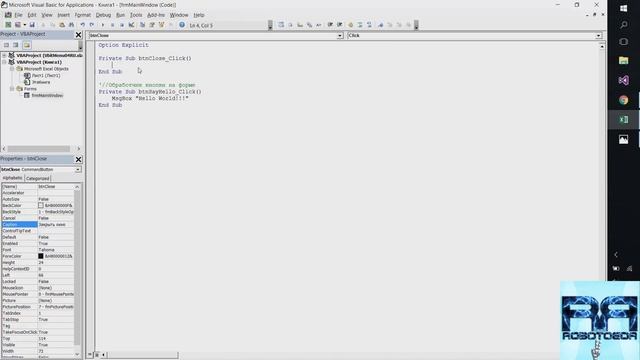Viewport: 640px width, 360px height.
Task: Click the Save toolbar icon
Action: 32,25
